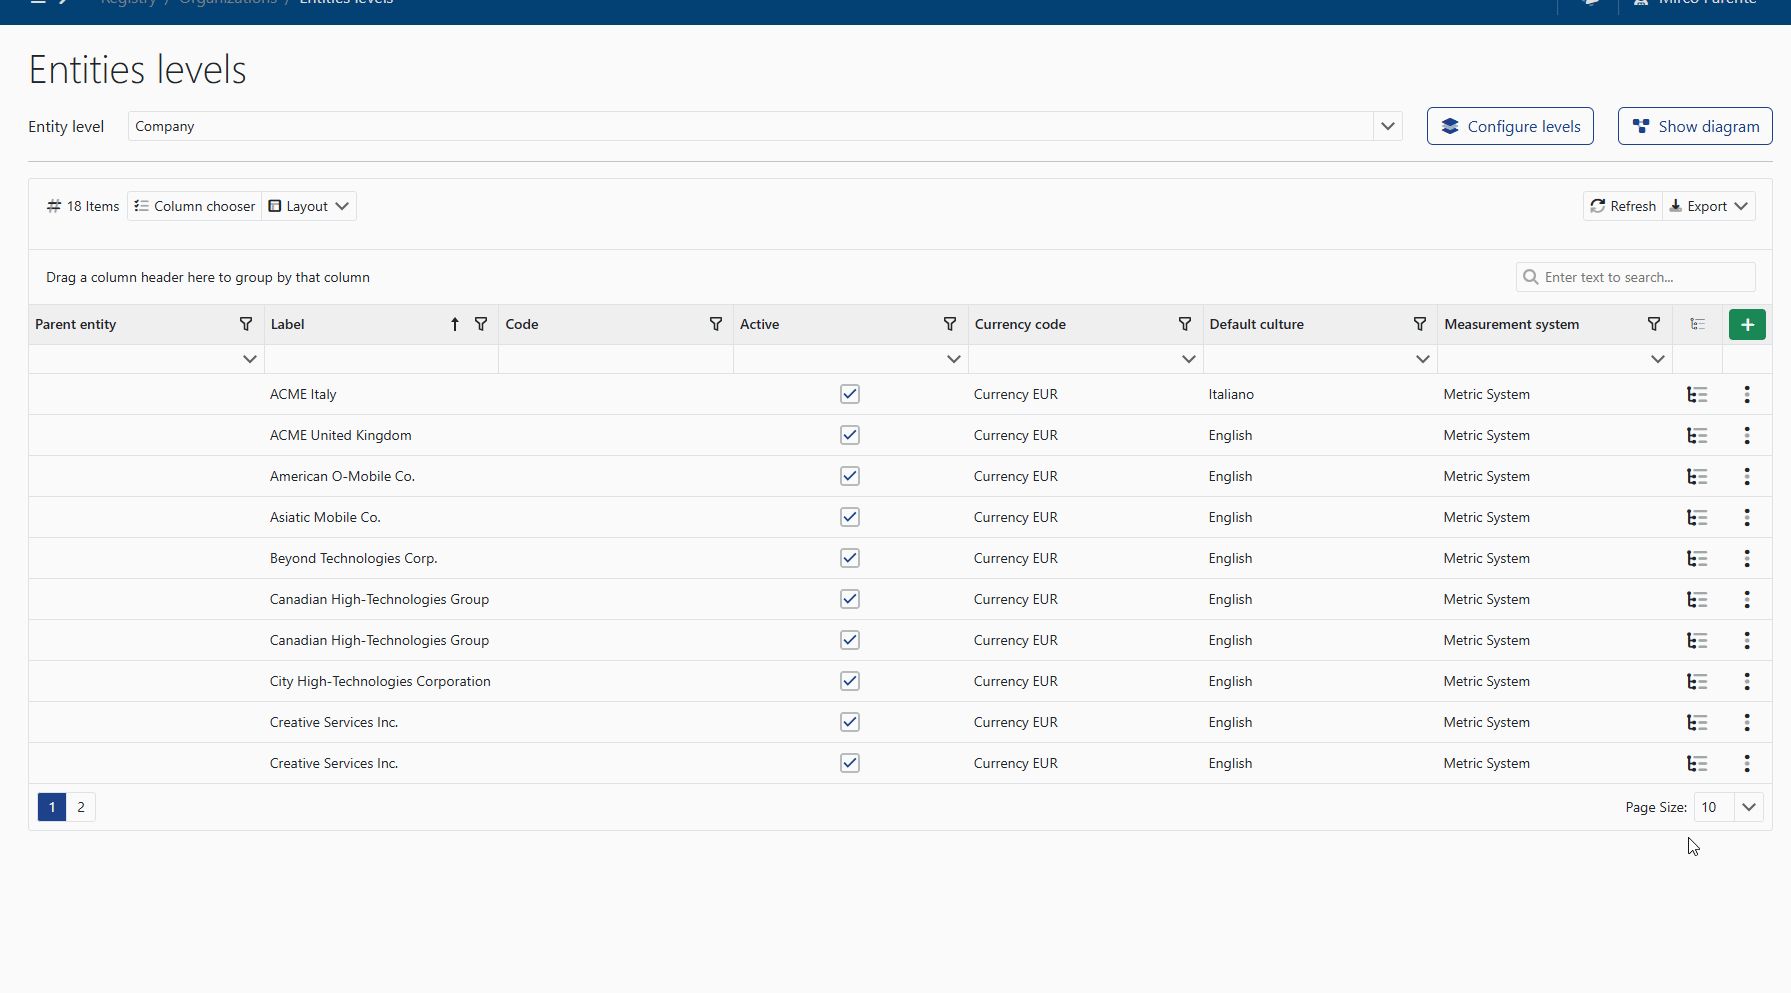Image resolution: width=1791 pixels, height=993 pixels.
Task: Open hierarchy tree icon for Beyond Technologies Corp.
Action: (x=1697, y=559)
